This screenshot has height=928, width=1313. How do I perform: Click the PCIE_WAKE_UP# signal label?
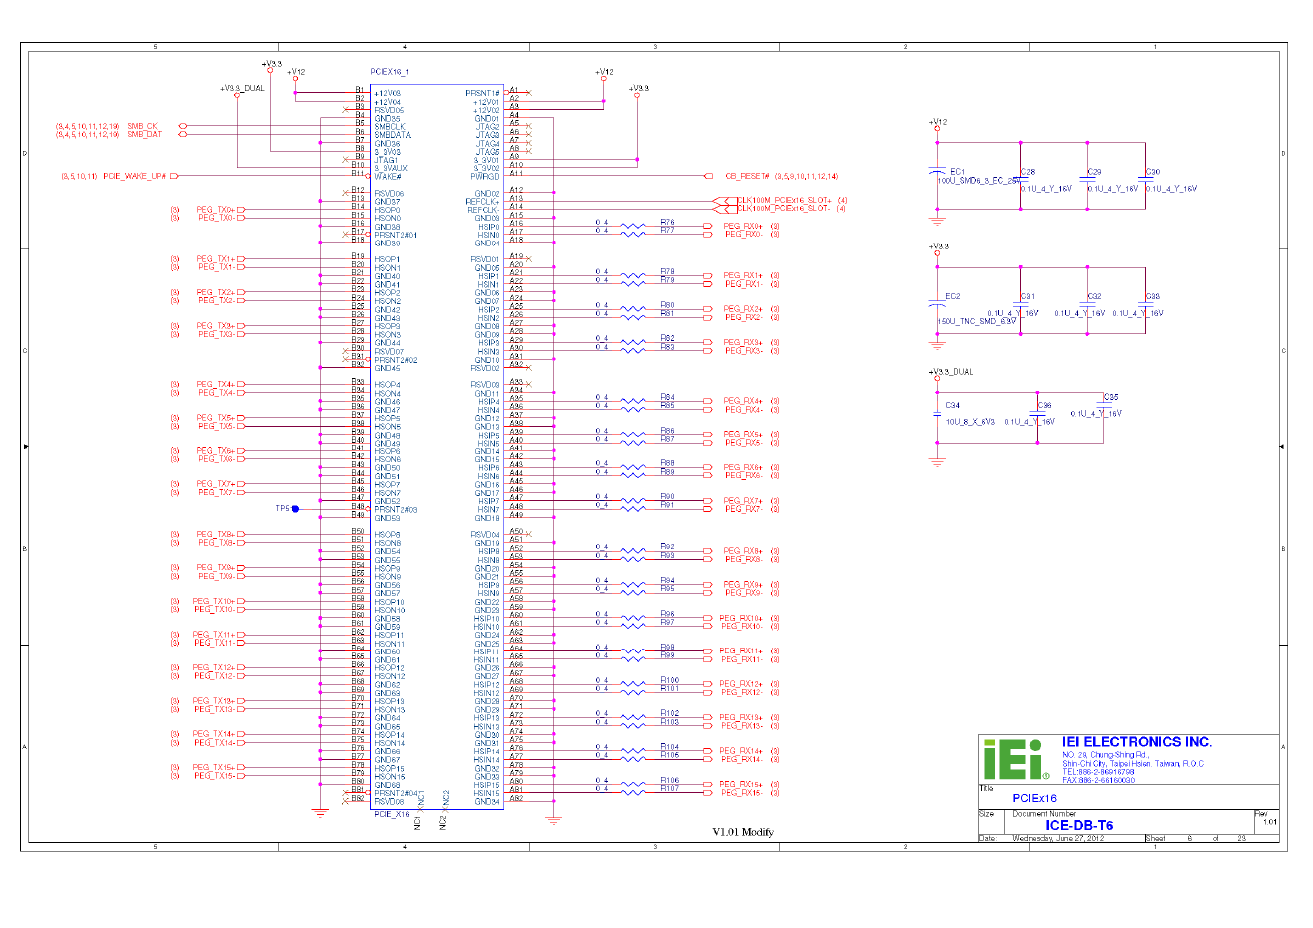click(x=134, y=176)
